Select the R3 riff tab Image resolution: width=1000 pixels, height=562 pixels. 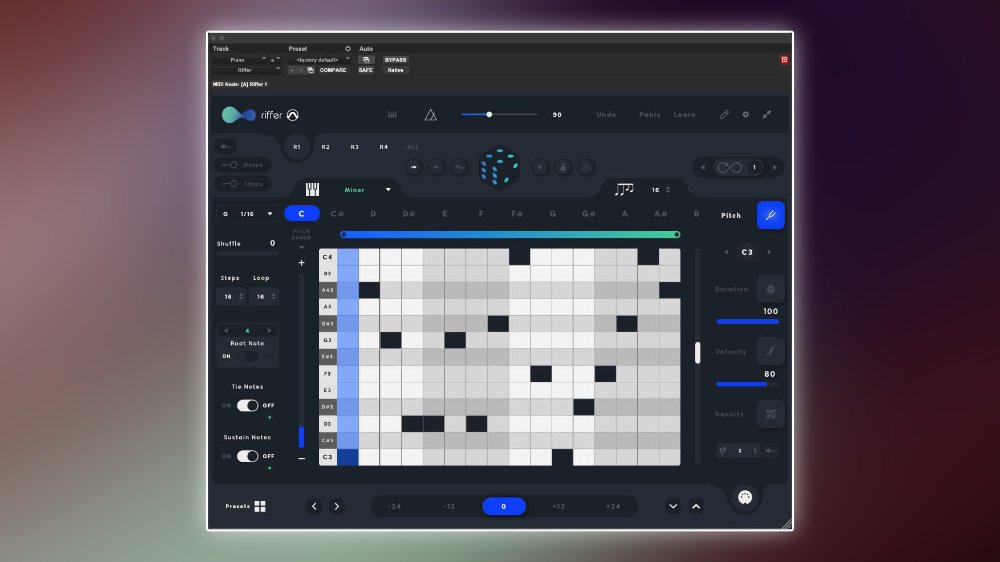pyautogui.click(x=355, y=147)
